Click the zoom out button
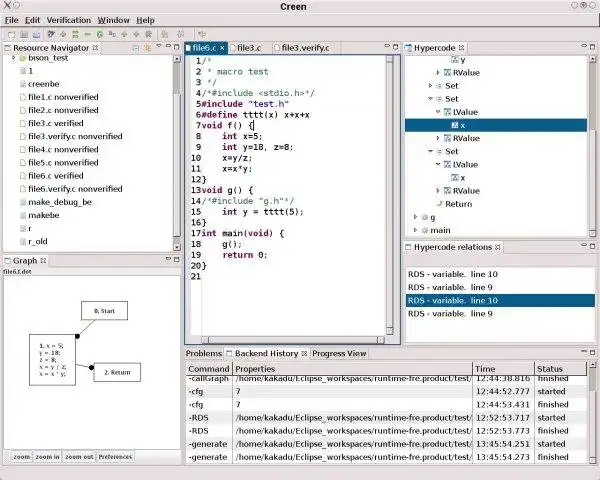The image size is (600, 480). coord(80,456)
